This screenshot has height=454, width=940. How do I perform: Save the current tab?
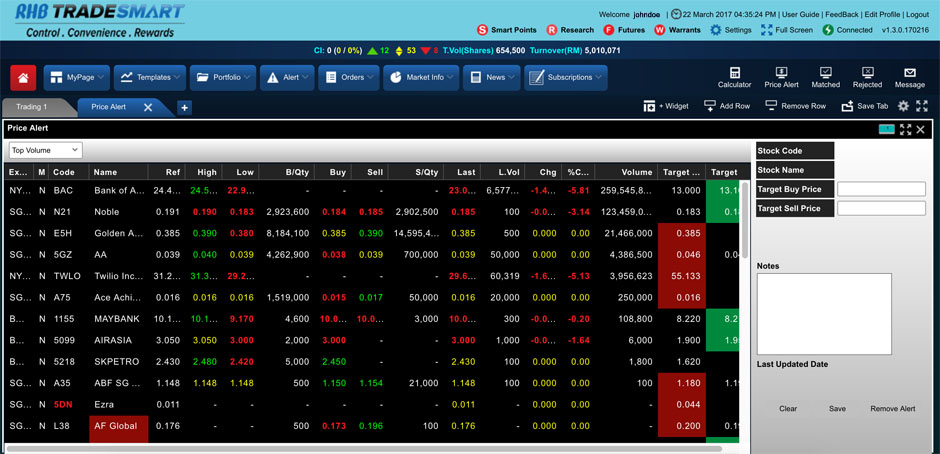pyautogui.click(x=865, y=106)
